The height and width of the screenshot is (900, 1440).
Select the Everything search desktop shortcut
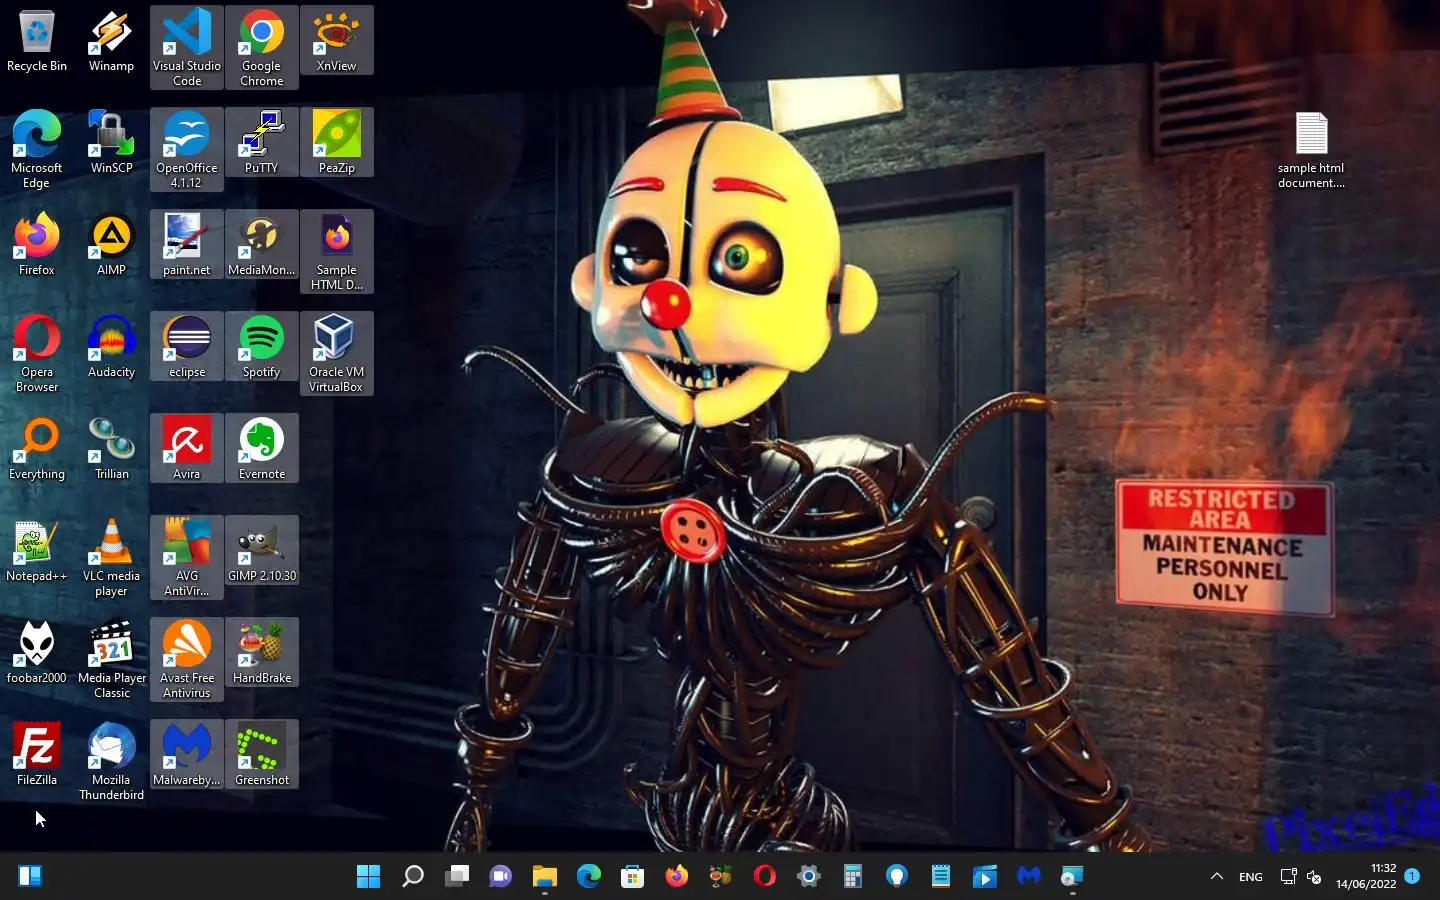(37, 448)
